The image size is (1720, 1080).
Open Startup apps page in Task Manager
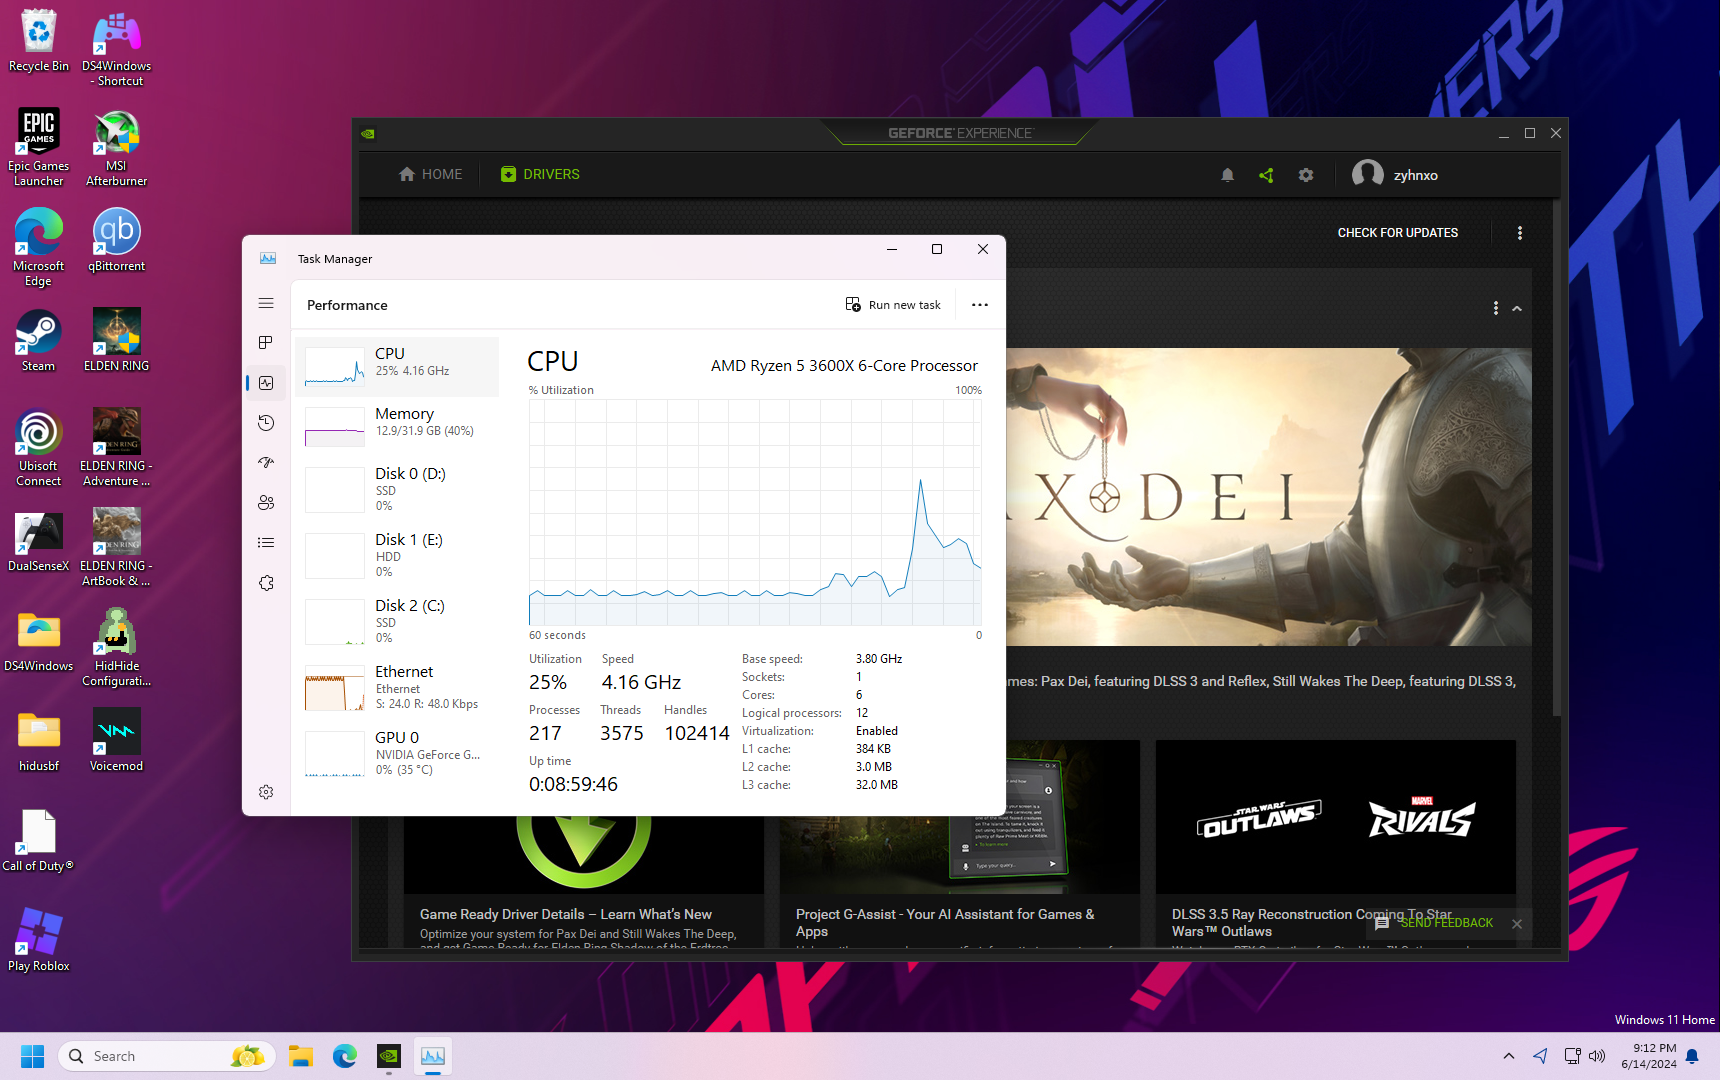tap(266, 463)
